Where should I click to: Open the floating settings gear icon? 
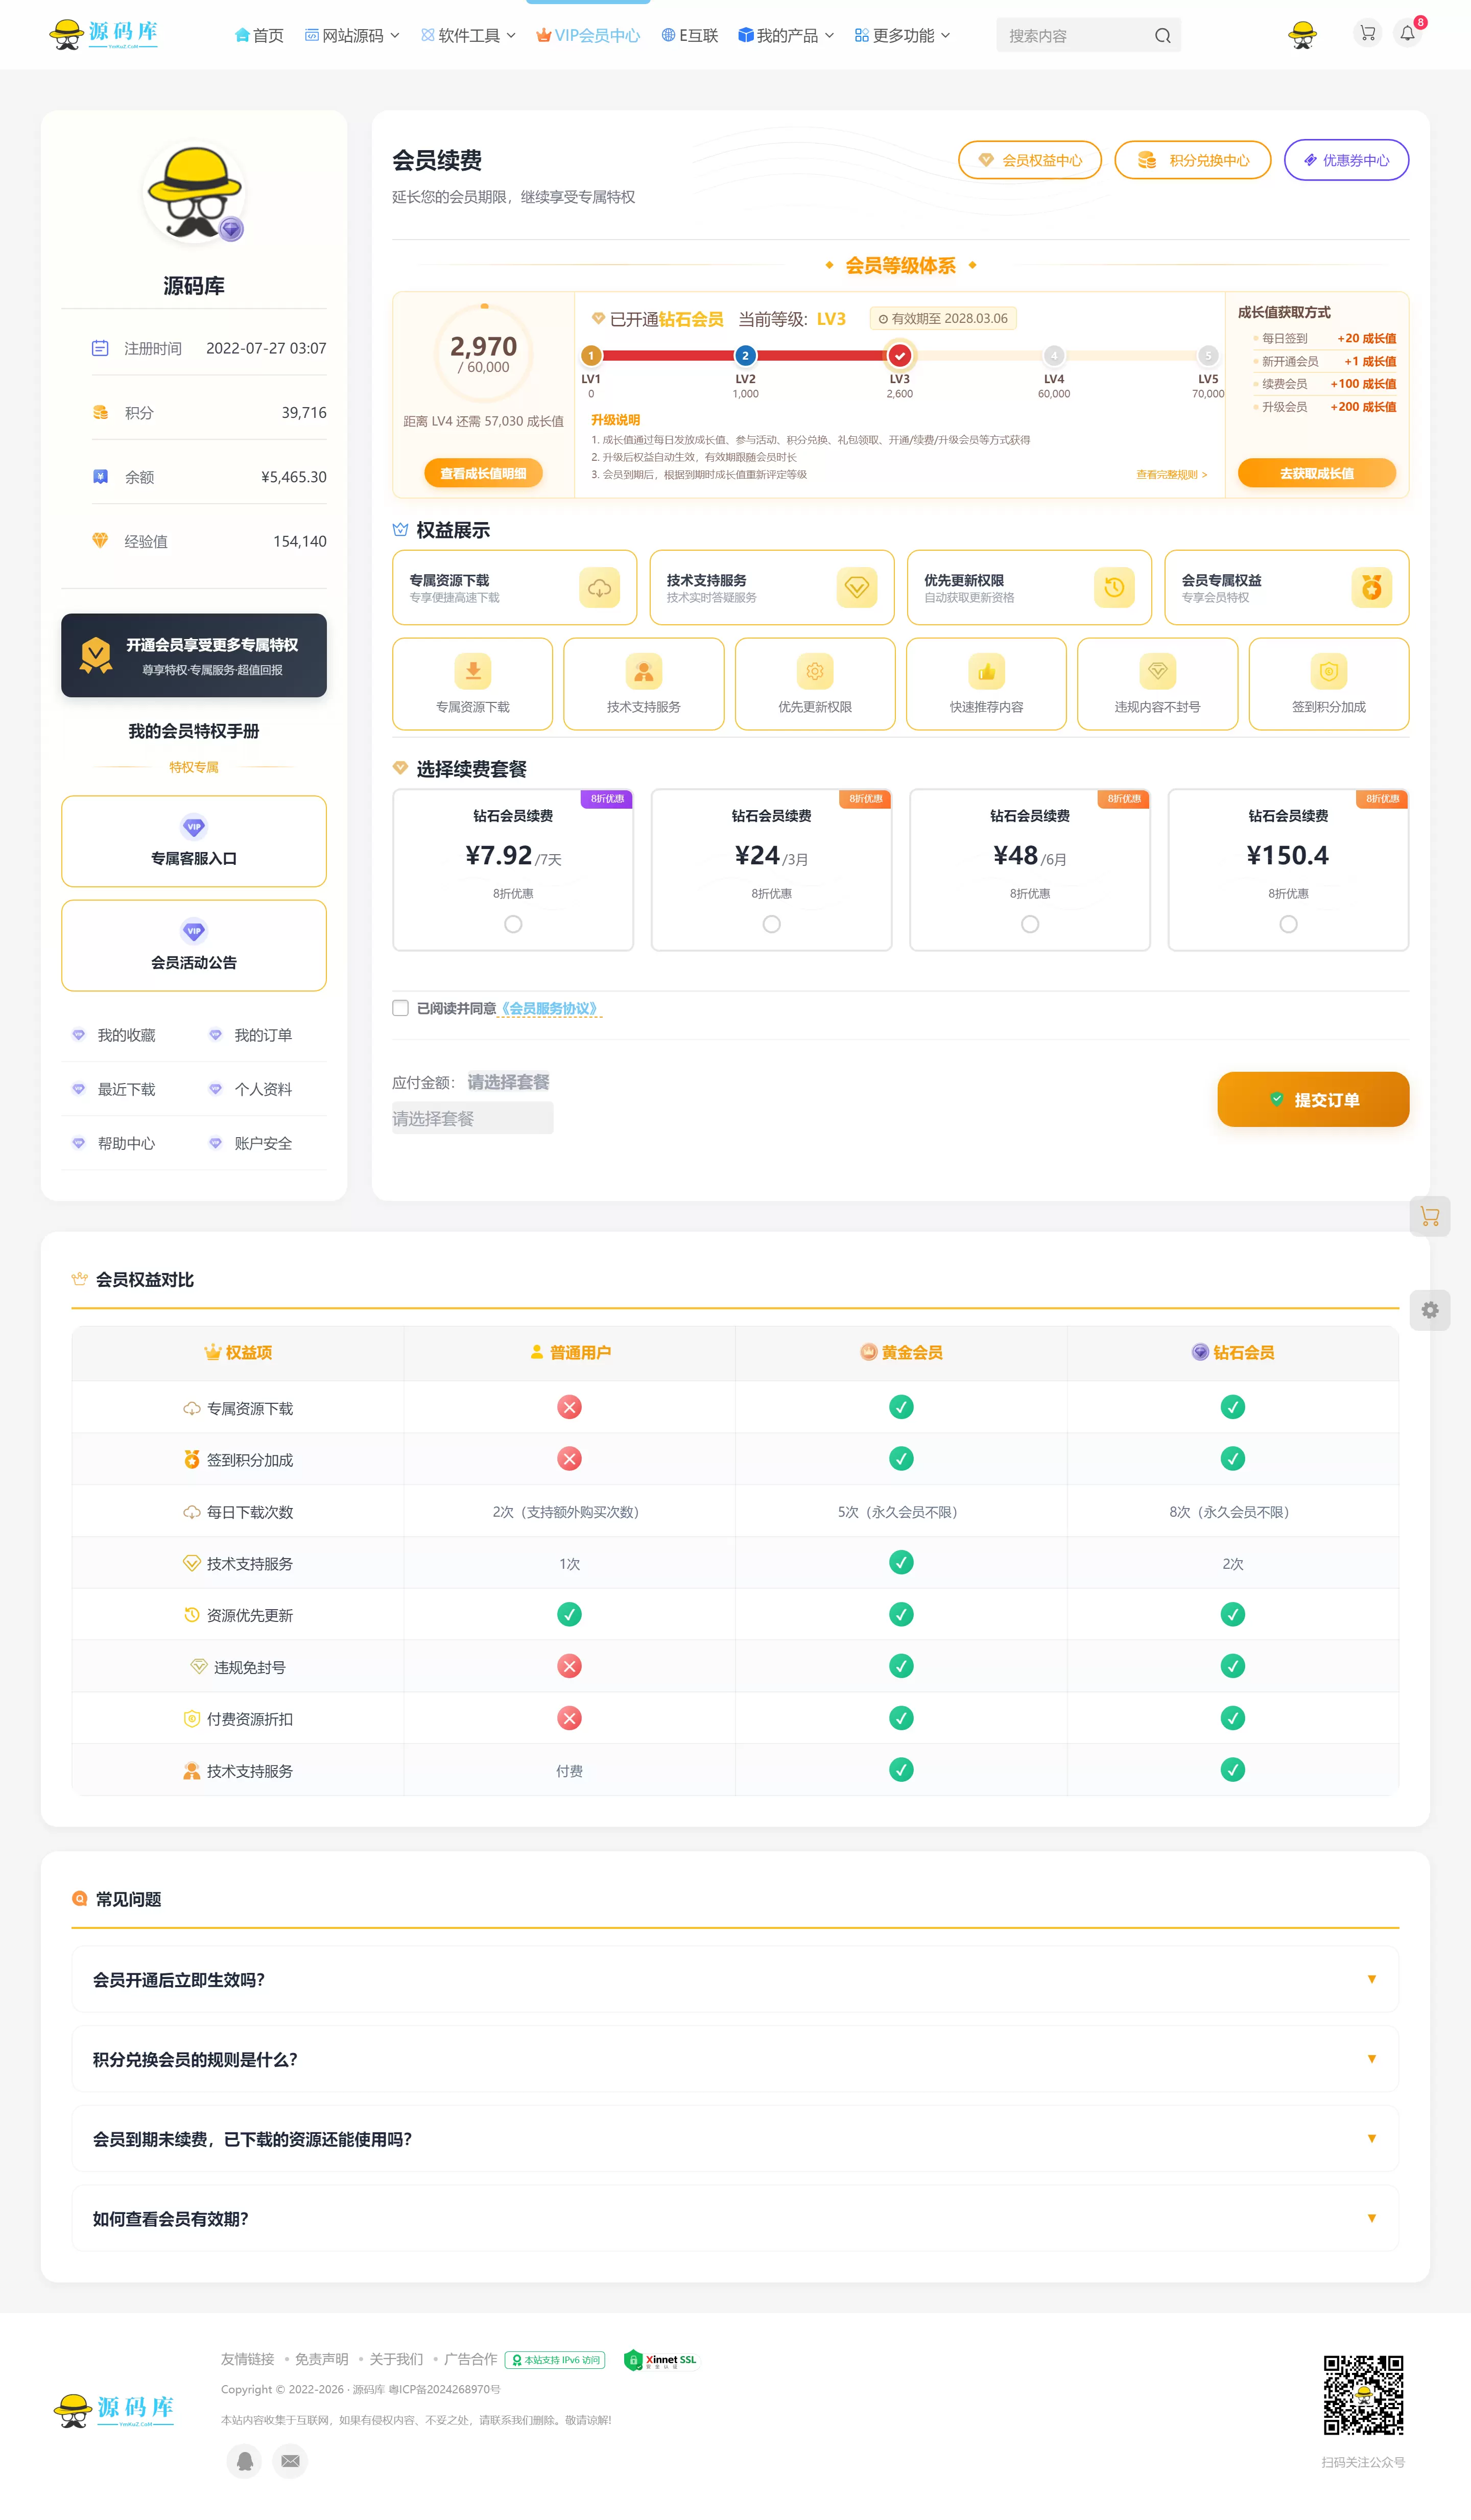[1430, 1310]
